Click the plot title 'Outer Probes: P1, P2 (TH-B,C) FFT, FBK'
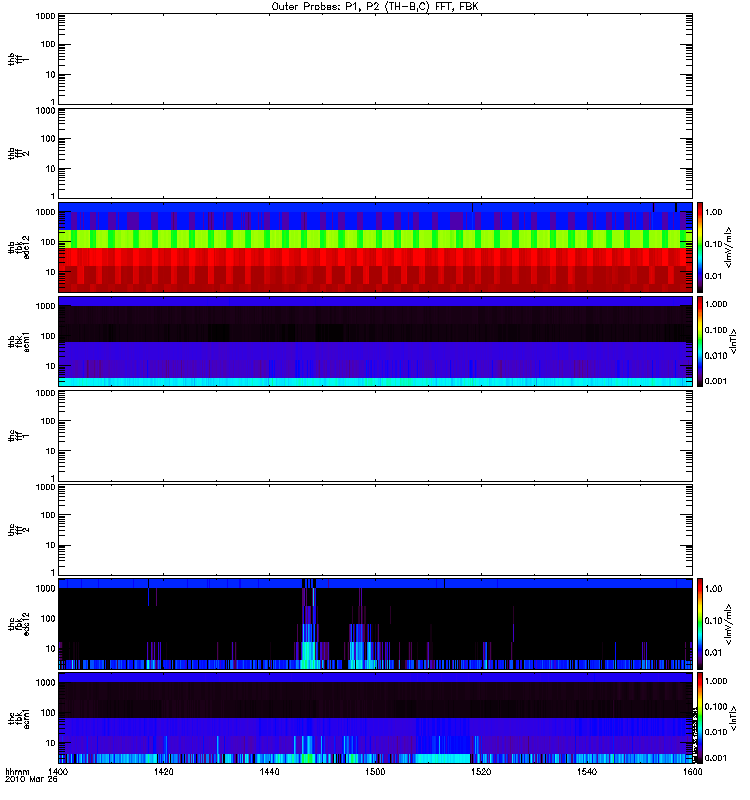This screenshot has width=750, height=800. [x=375, y=7]
